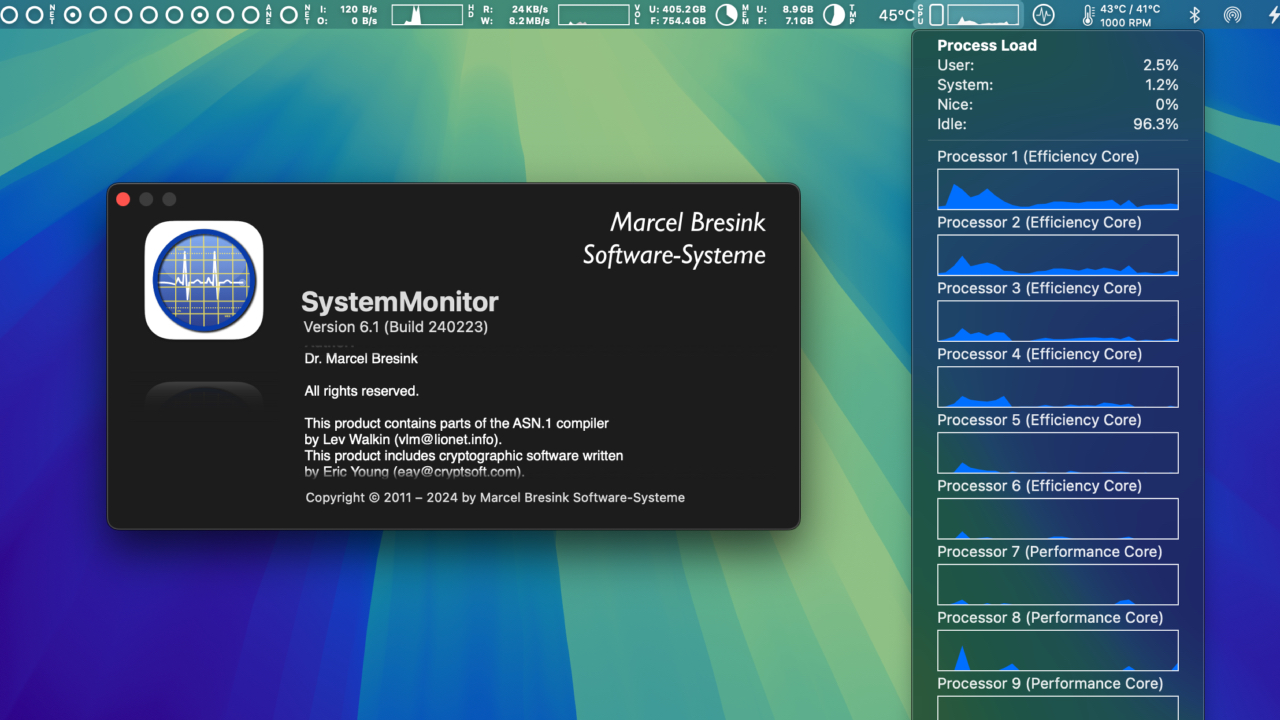Click the 1000 RPM fan speed readout
This screenshot has width=1280, height=720.
[x=1125, y=21]
